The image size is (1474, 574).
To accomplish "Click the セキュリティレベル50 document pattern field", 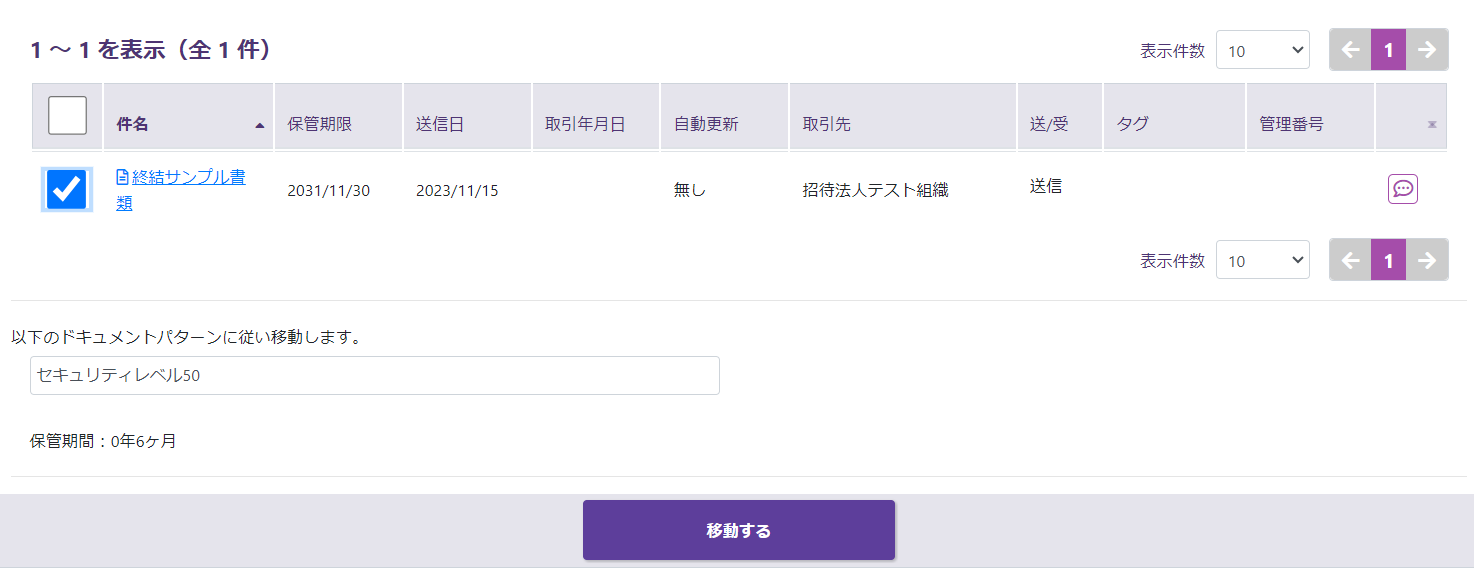I will pos(374,376).
